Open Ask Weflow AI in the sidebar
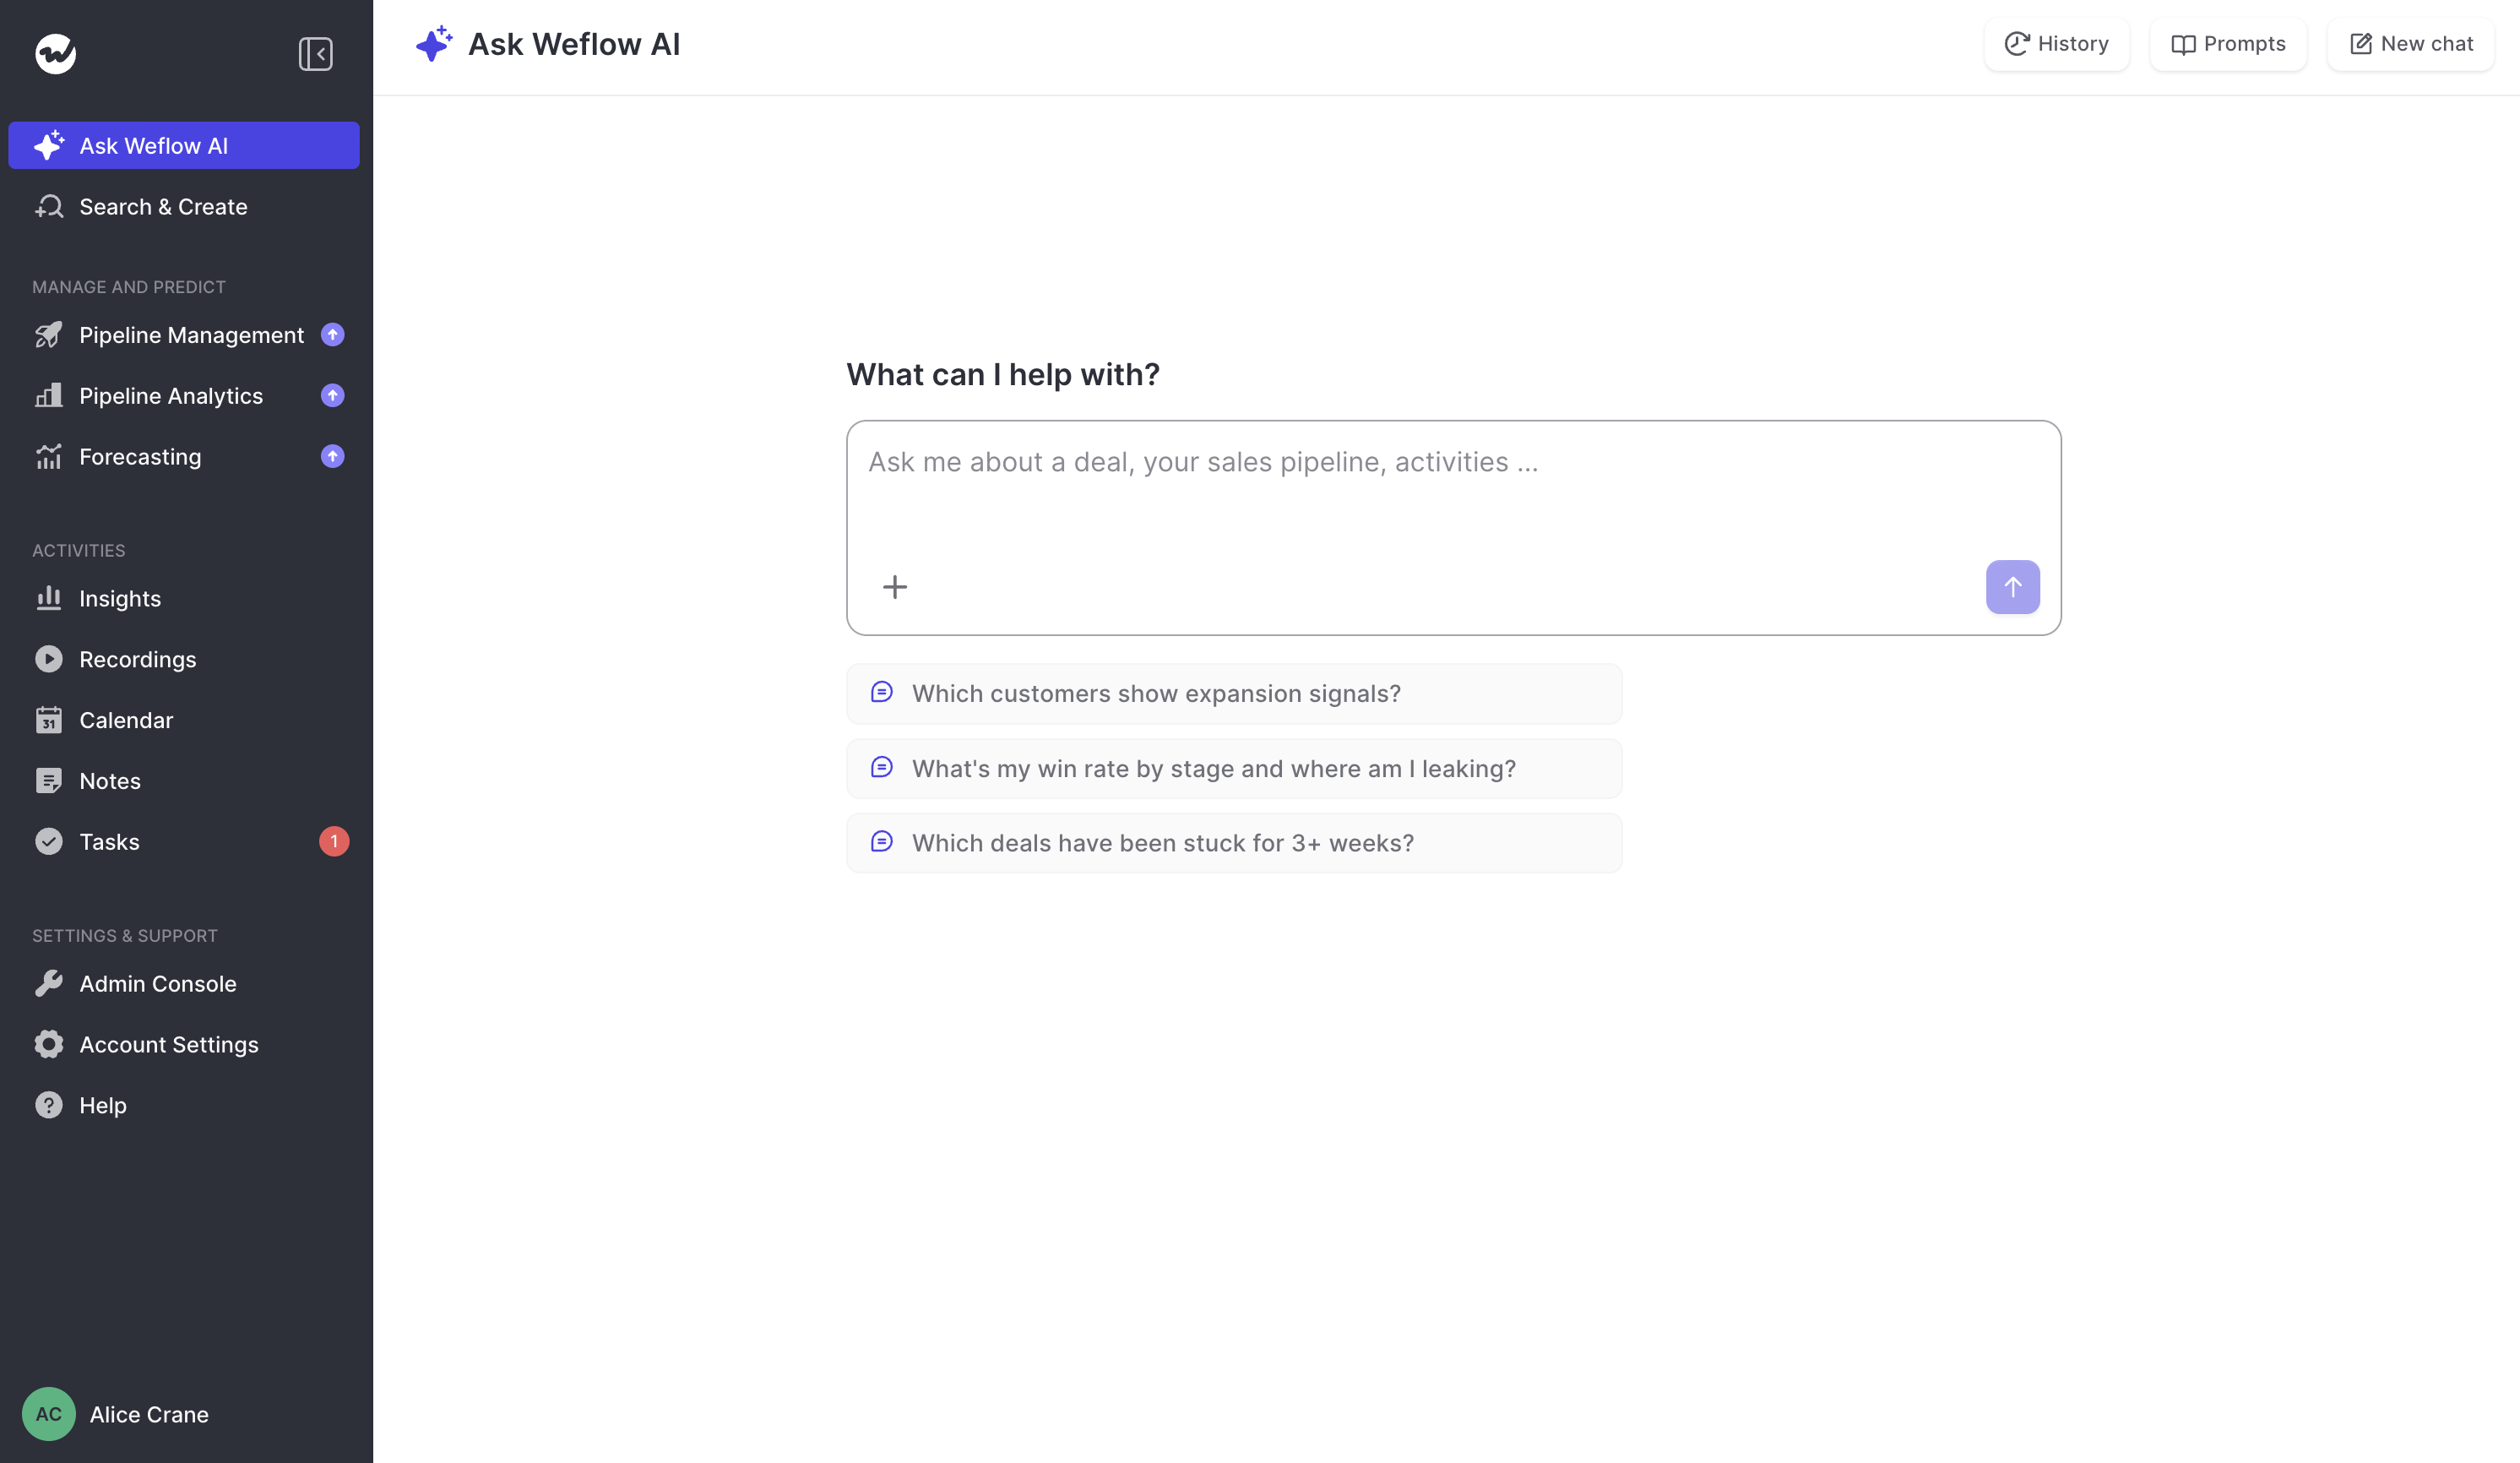Screen dimensions: 2520x1463 click(184, 146)
